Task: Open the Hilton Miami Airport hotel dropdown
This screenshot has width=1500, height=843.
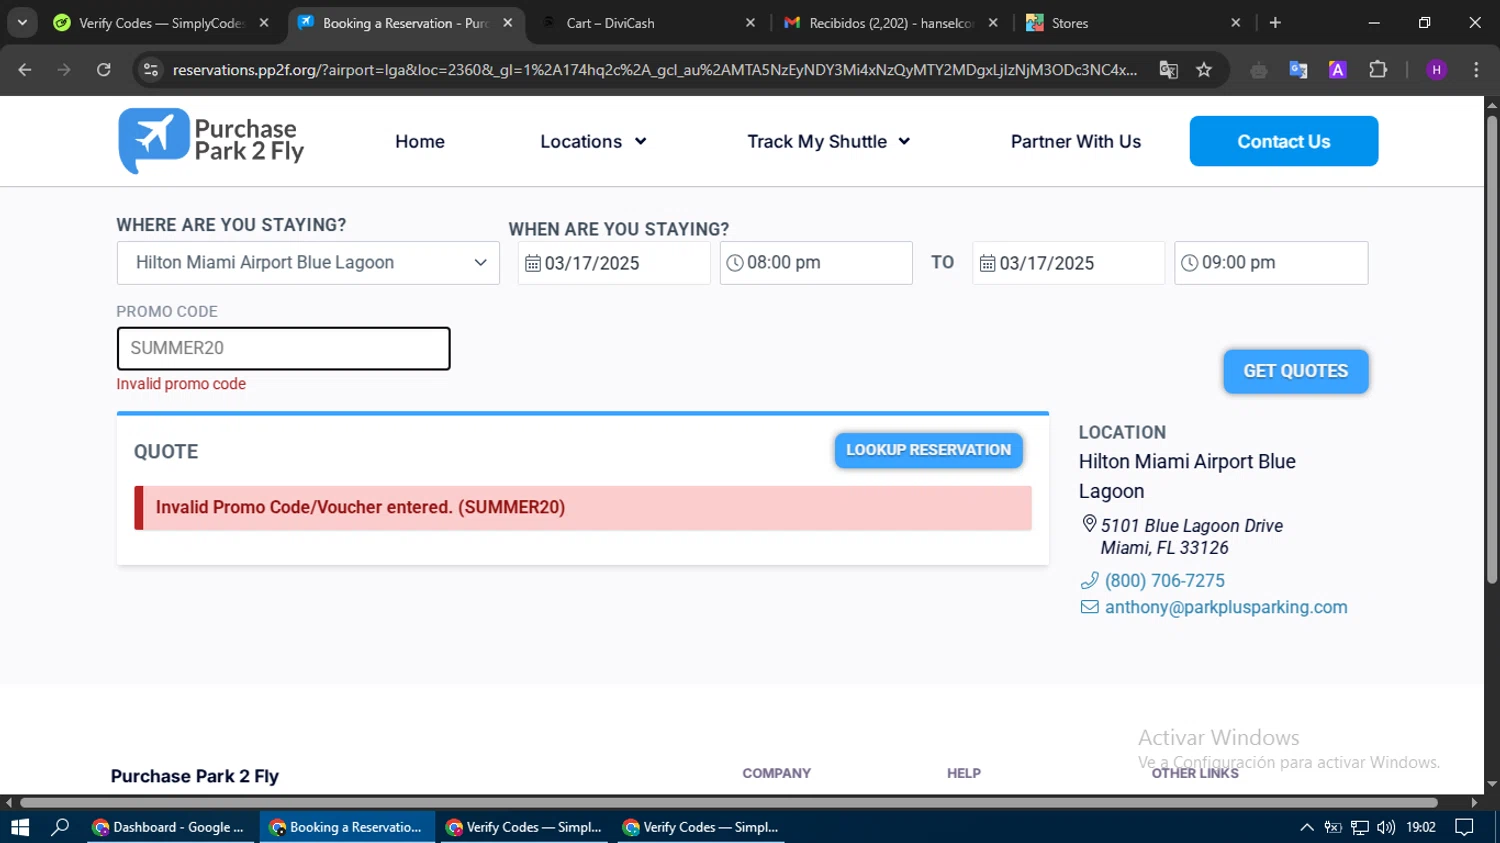Action: (x=308, y=263)
